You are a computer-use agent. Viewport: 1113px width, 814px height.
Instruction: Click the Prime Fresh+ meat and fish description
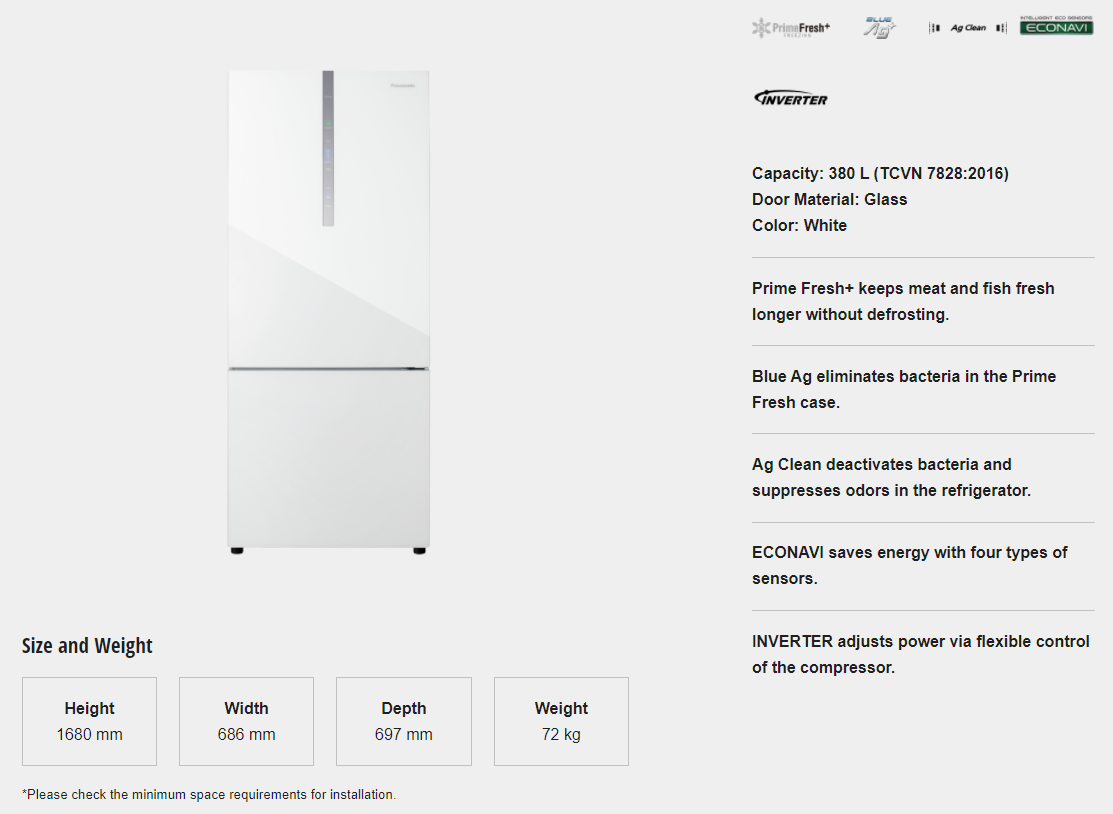903,301
